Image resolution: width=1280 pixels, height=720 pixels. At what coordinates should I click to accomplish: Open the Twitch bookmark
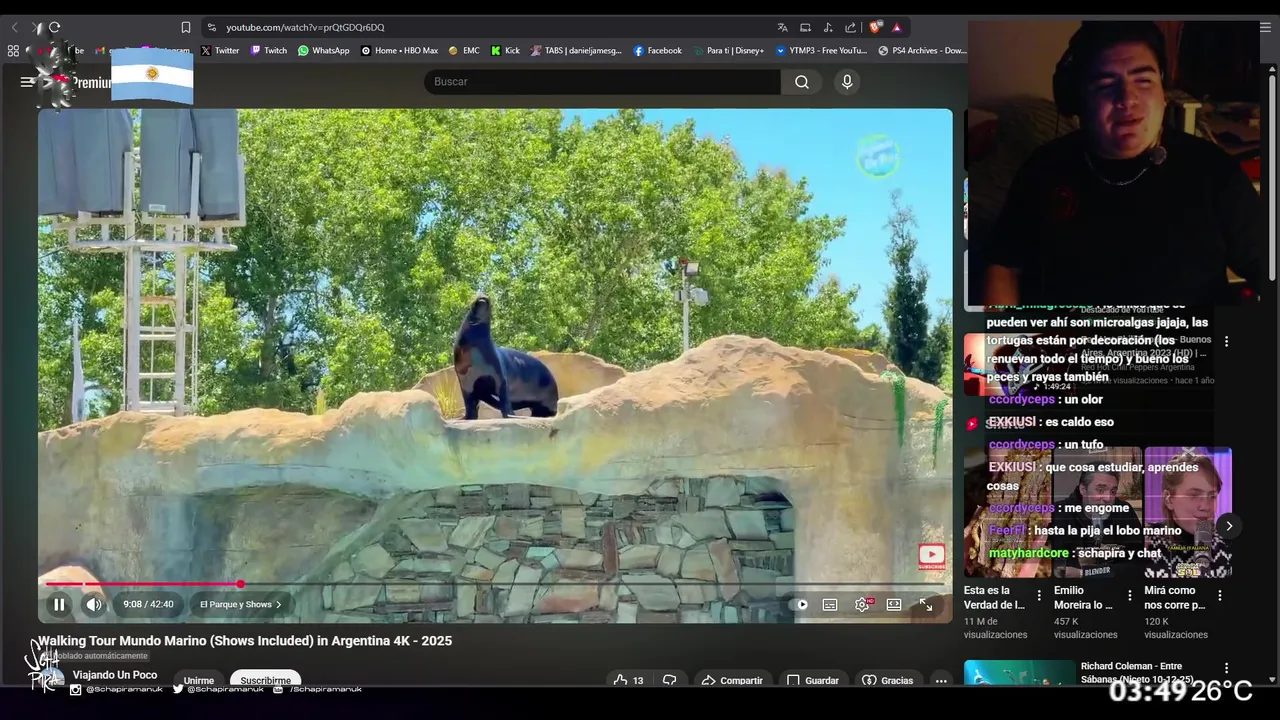coord(269,50)
